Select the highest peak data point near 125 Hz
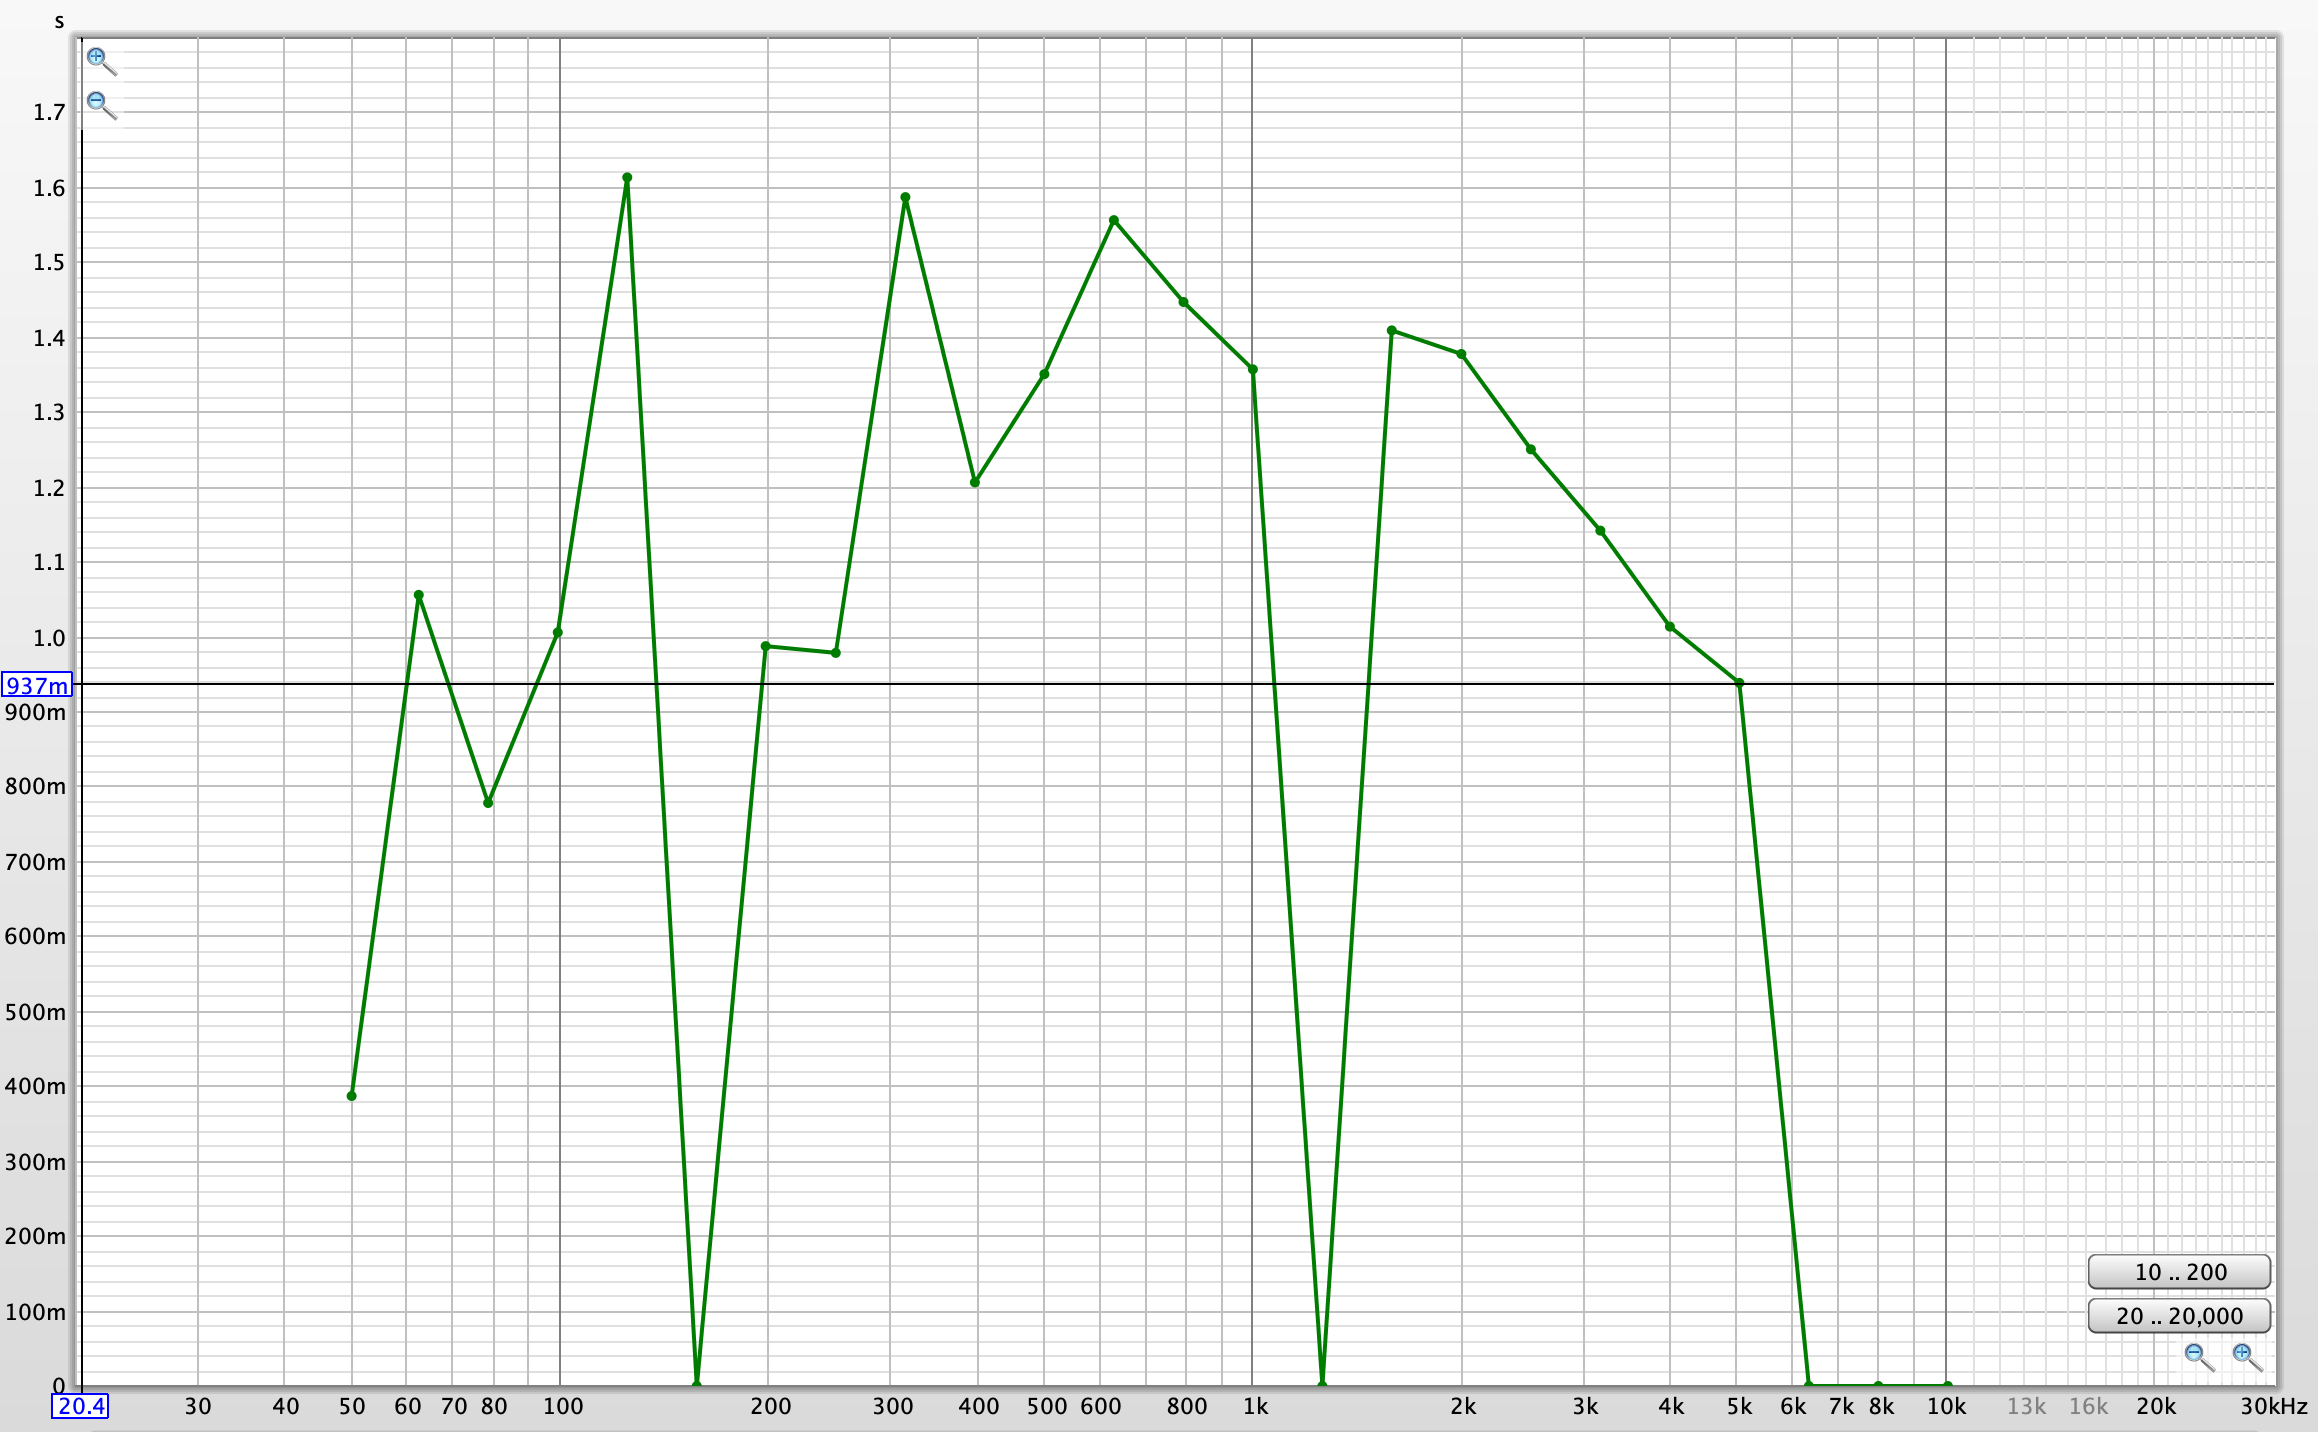Viewport: 2318px width, 1432px height. [627, 178]
